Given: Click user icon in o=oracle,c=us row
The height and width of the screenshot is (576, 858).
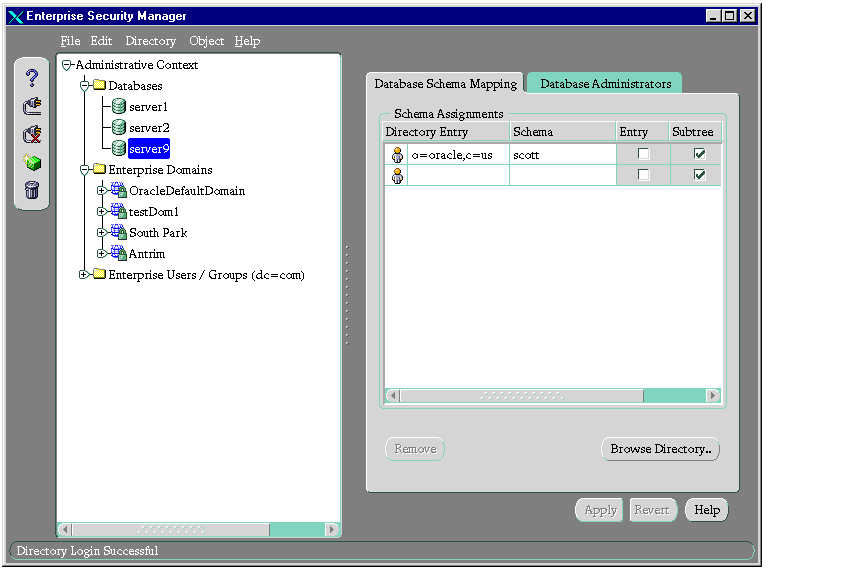Looking at the screenshot, I should [397, 155].
